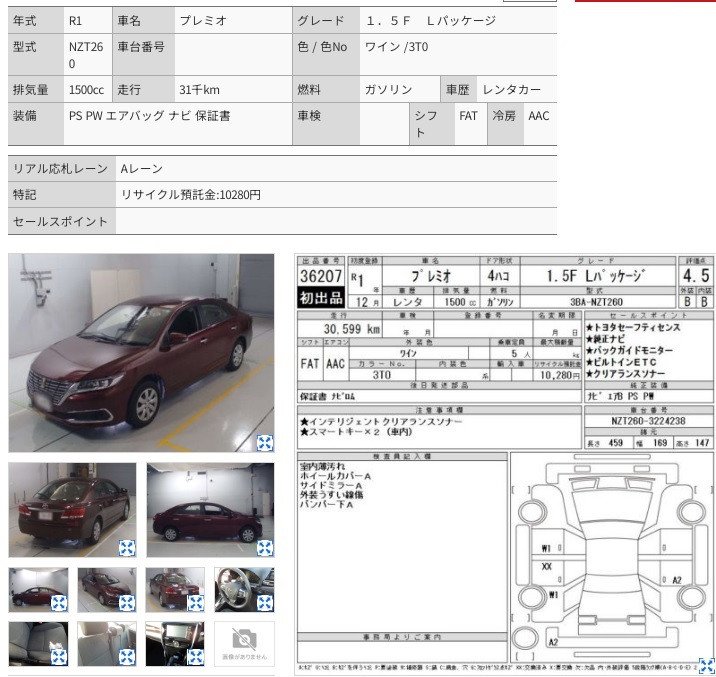Viewport: 716px width, 677px height.
Task: Select the grade value 1.5F Lパッケージ
Action: point(430,21)
